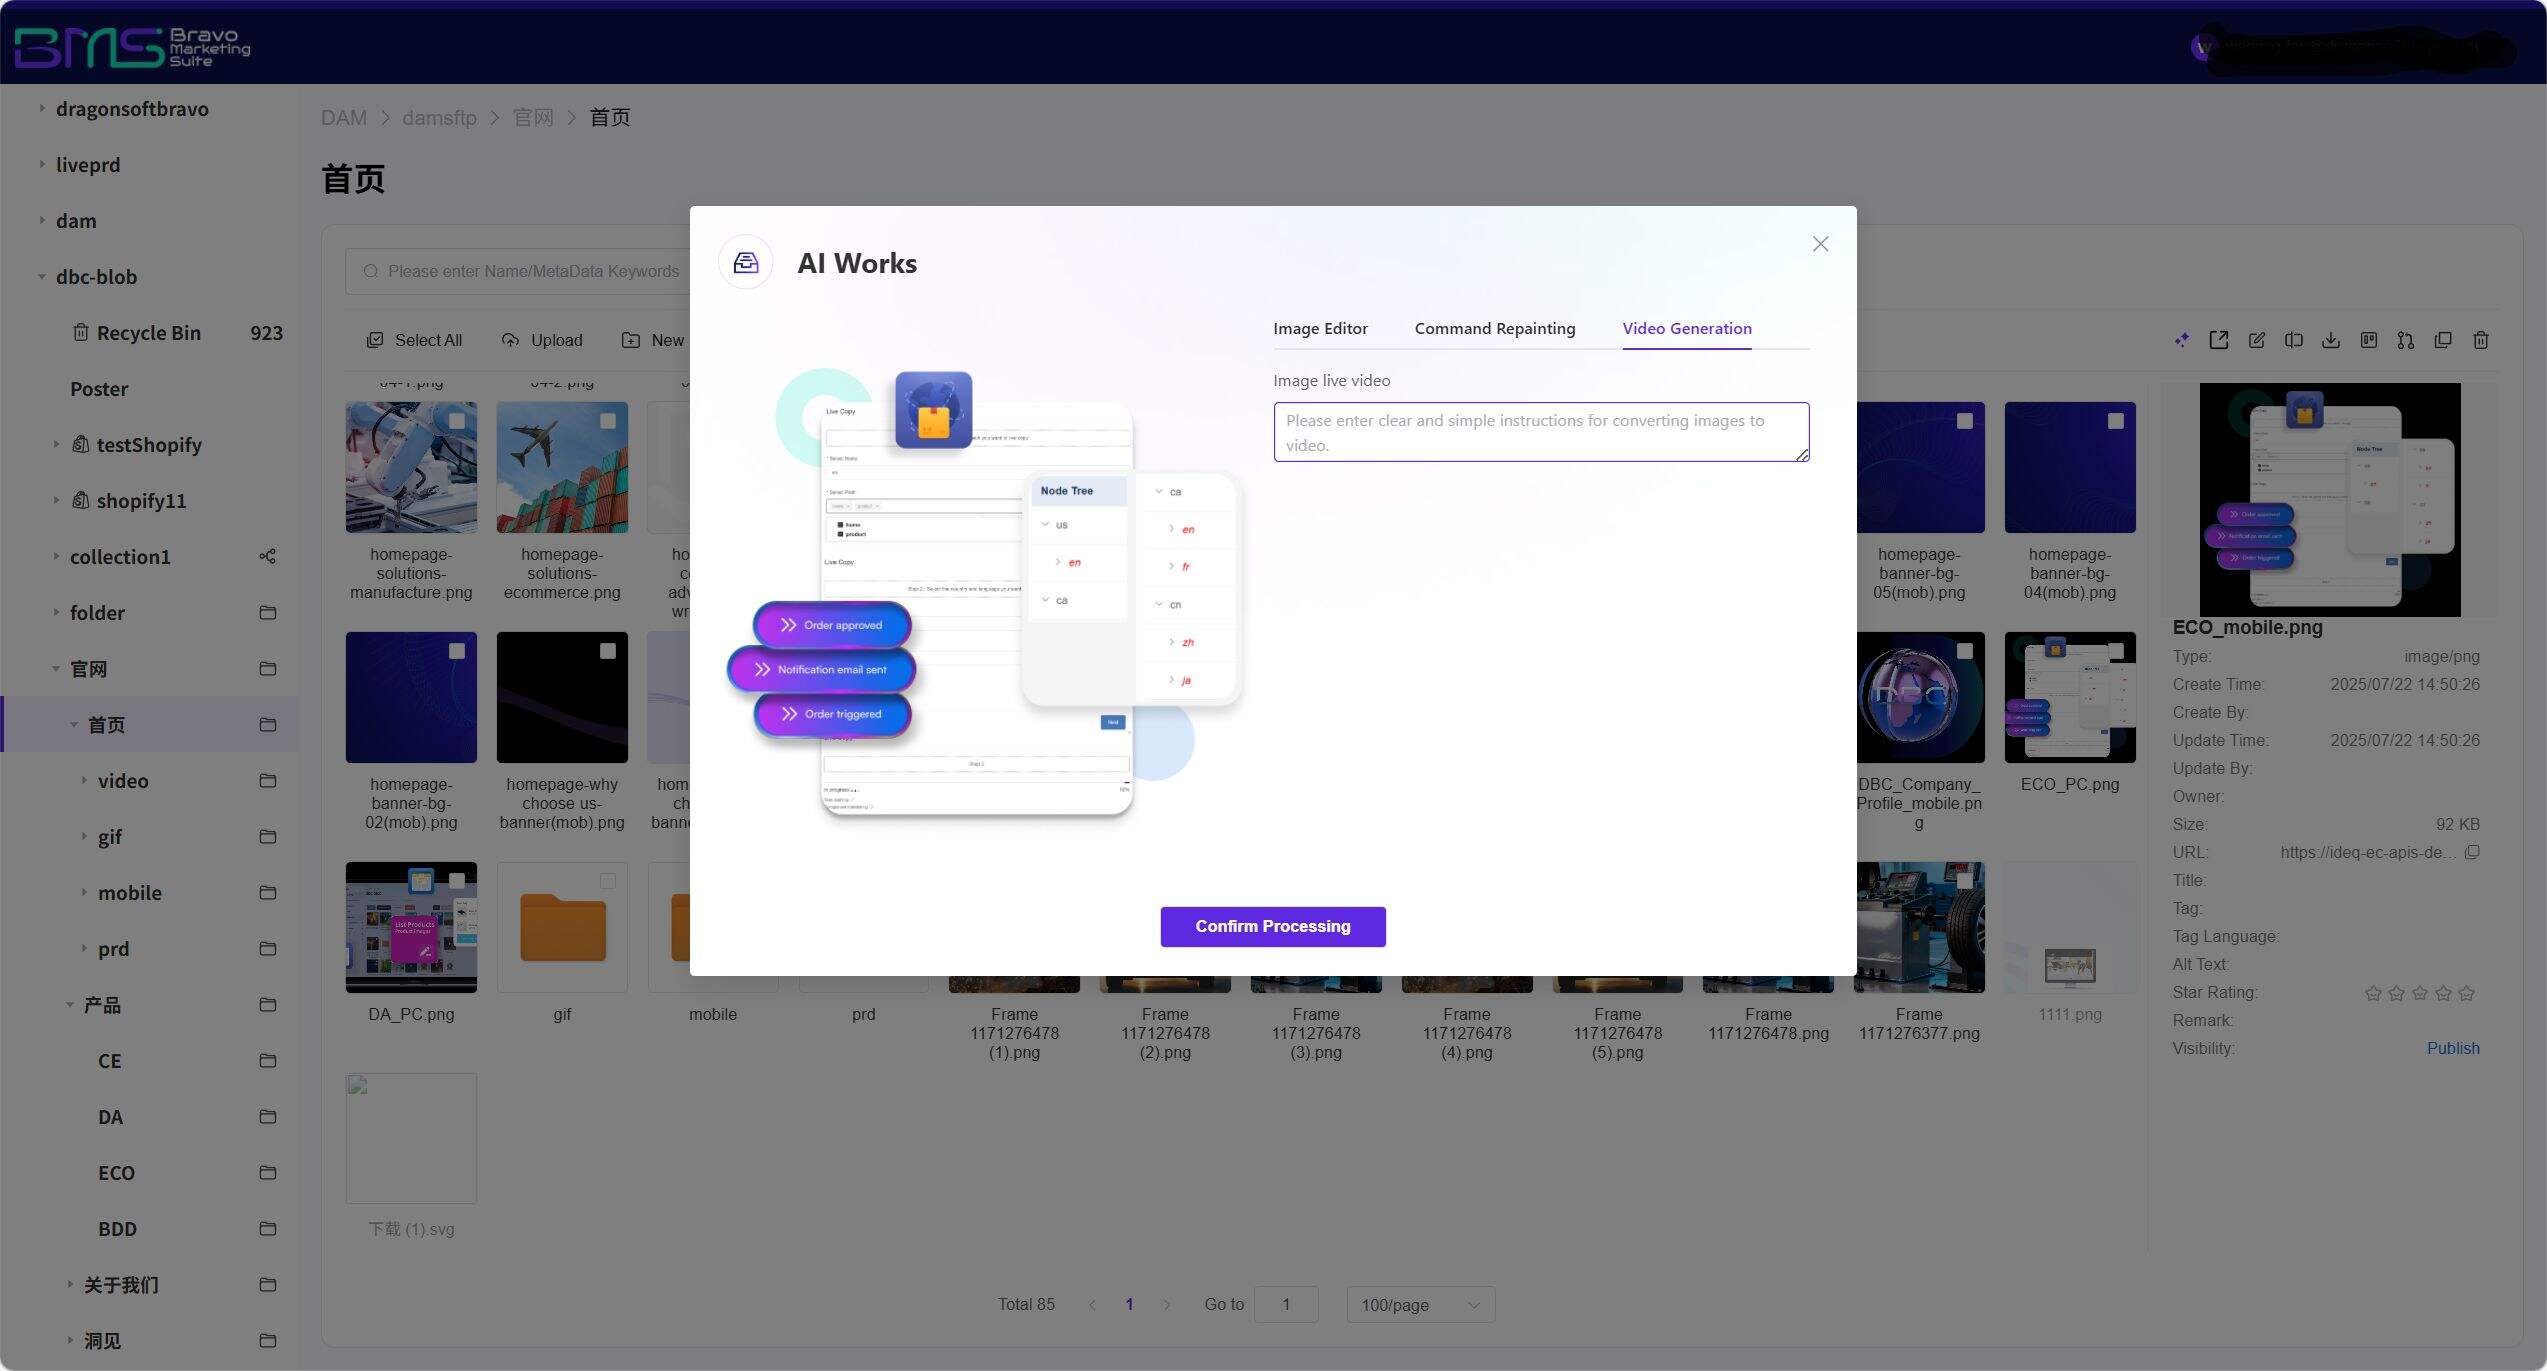This screenshot has height=1371, width=2547.
Task: Open the 100/page size dropdown
Action: [1420, 1304]
